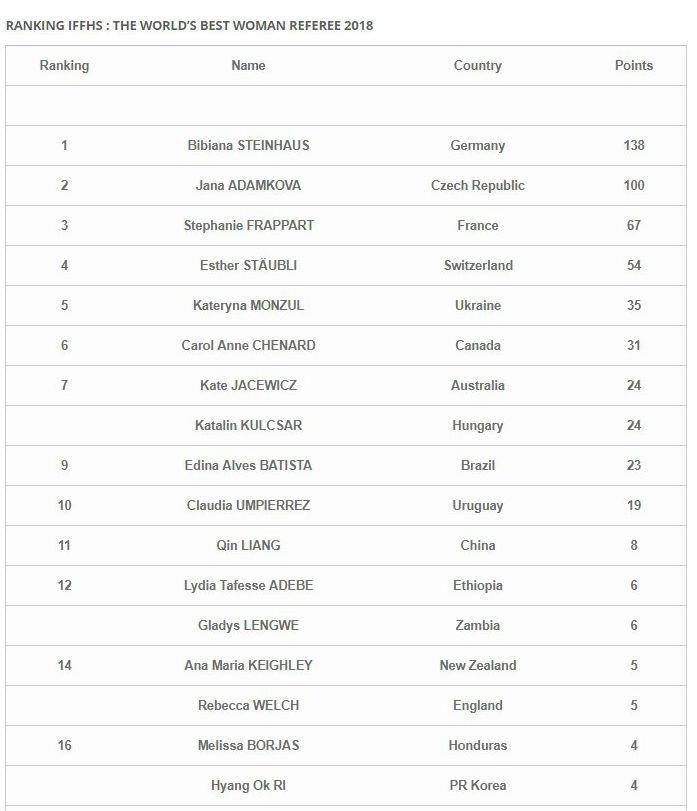The image size is (697, 811).
Task: Click ranking number 9 cell
Action: coord(64,466)
